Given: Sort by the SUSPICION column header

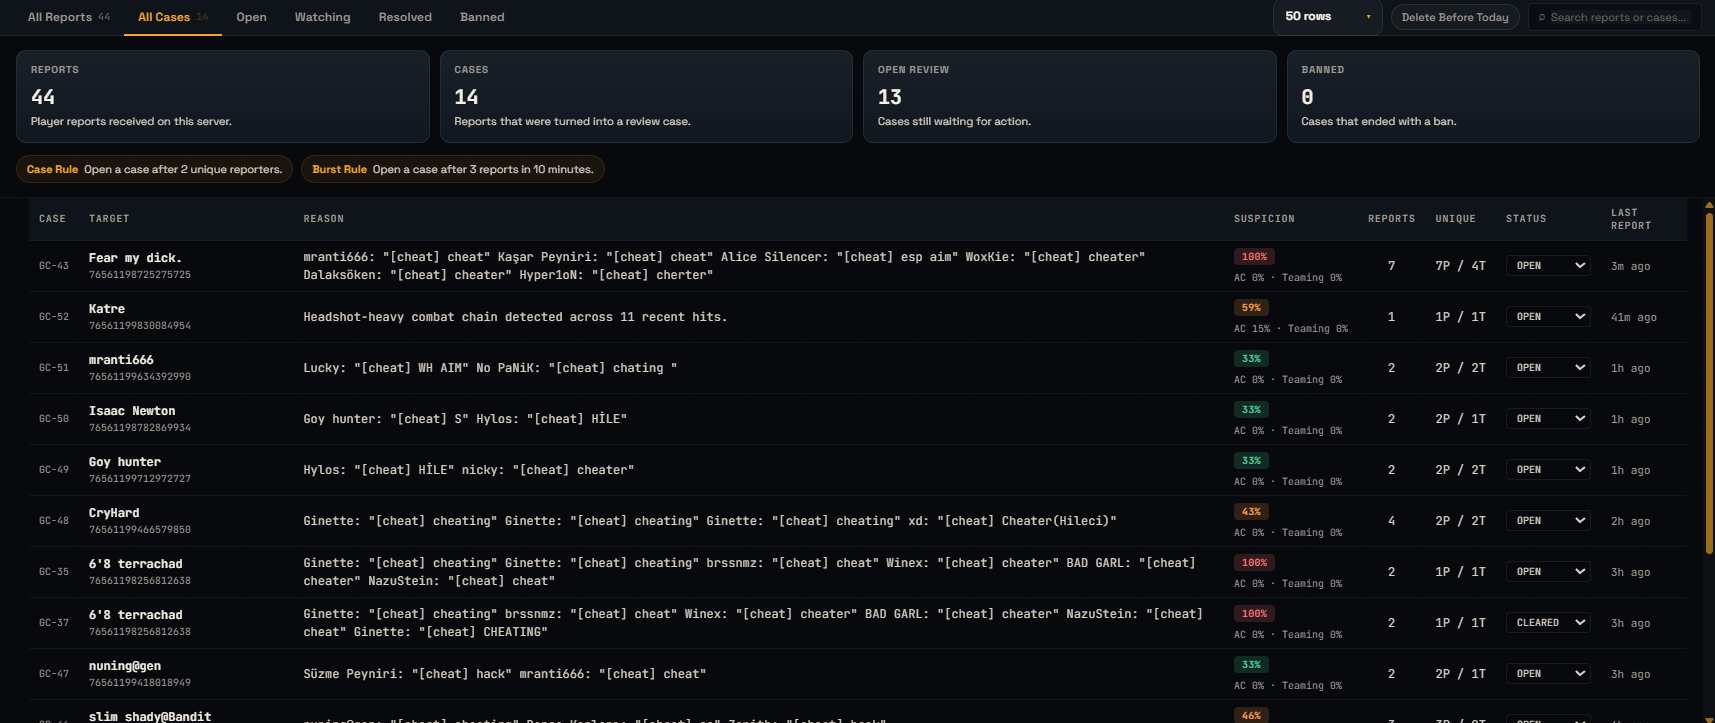Looking at the screenshot, I should pyautogui.click(x=1264, y=219).
